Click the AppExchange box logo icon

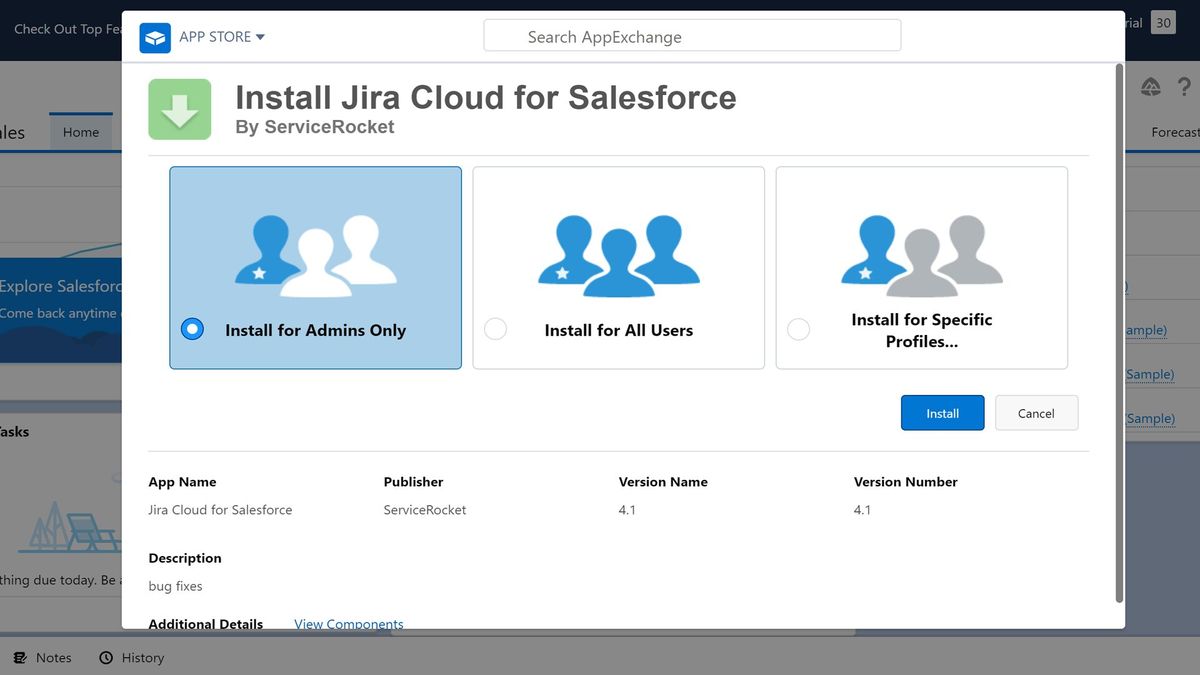(154, 37)
